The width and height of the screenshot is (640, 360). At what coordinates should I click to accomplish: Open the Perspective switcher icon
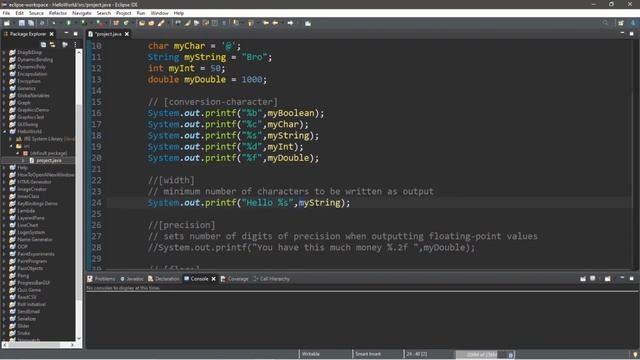621,23
